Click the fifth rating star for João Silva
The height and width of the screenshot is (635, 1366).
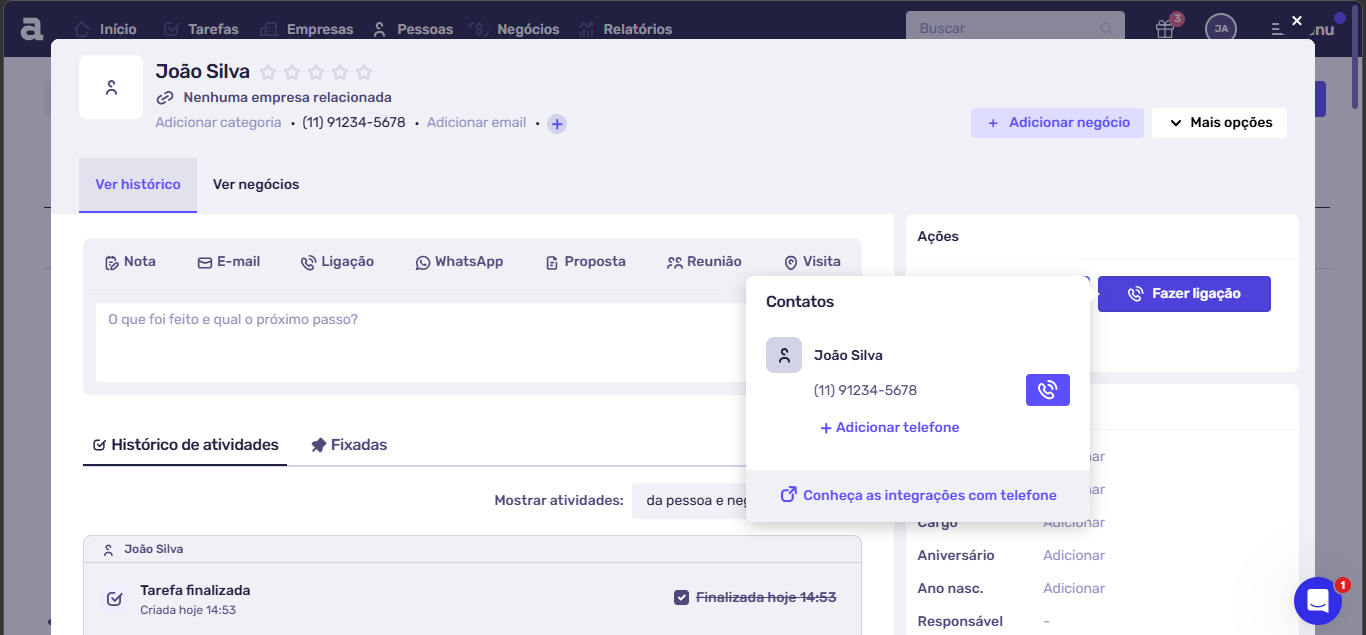pyautogui.click(x=364, y=72)
